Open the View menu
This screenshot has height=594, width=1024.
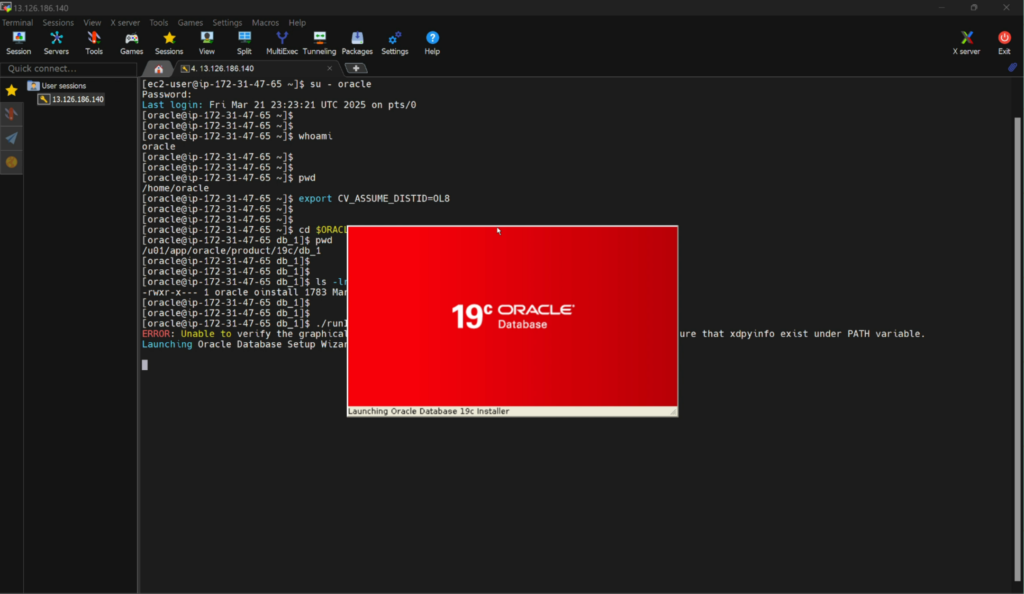click(92, 23)
